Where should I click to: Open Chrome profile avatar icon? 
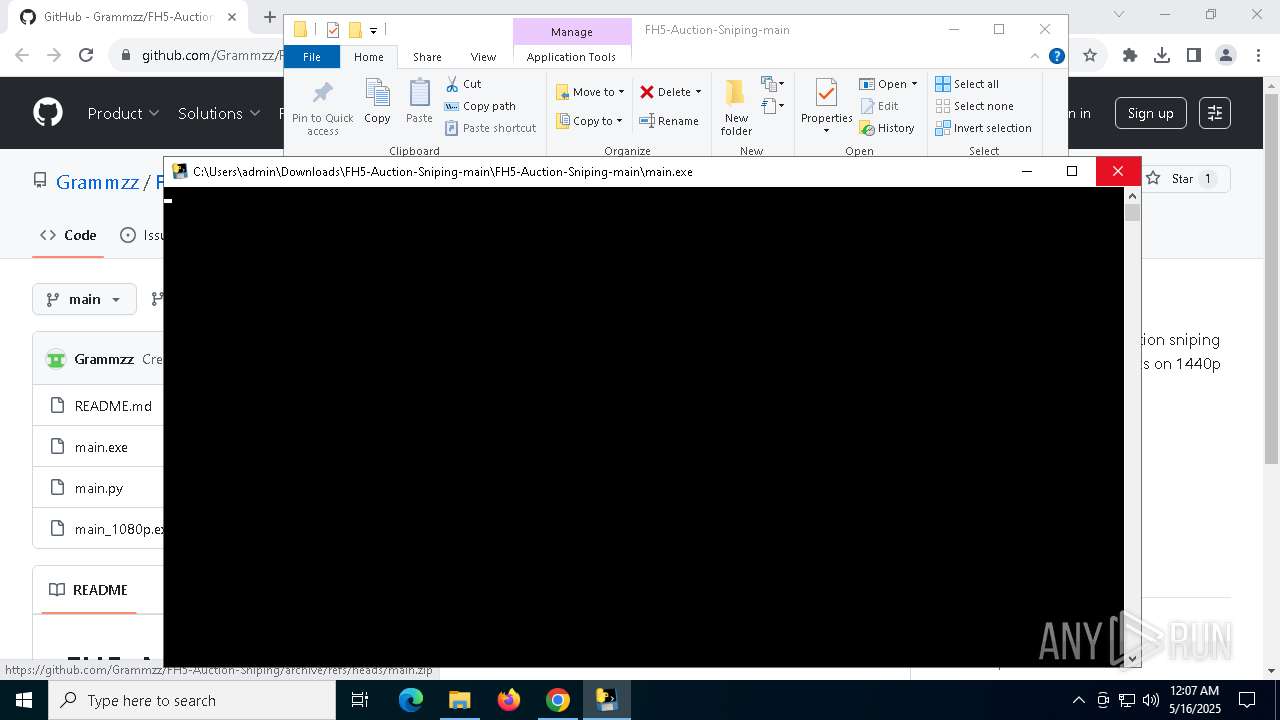tap(1226, 56)
